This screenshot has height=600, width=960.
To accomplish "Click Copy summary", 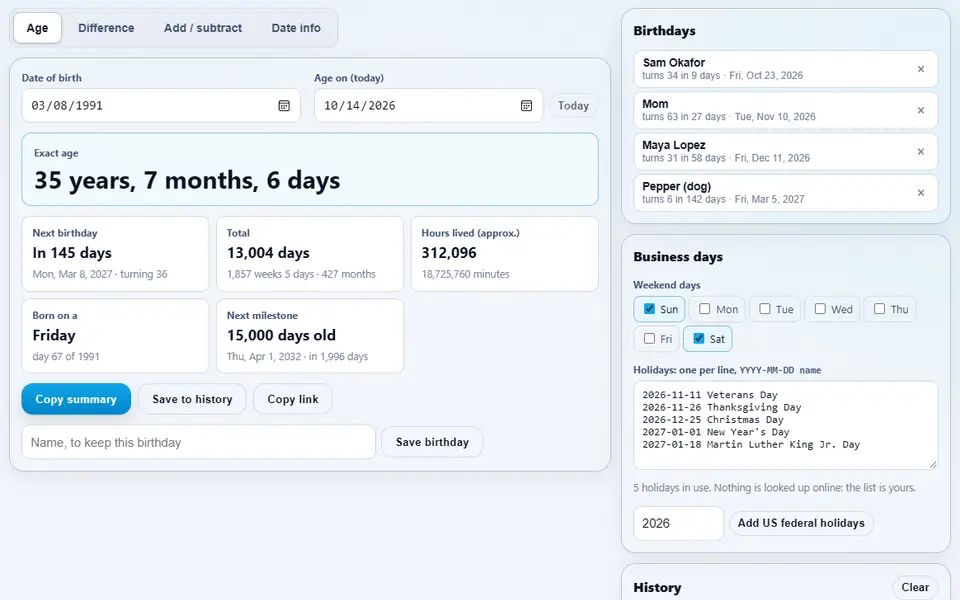I will point(76,399).
